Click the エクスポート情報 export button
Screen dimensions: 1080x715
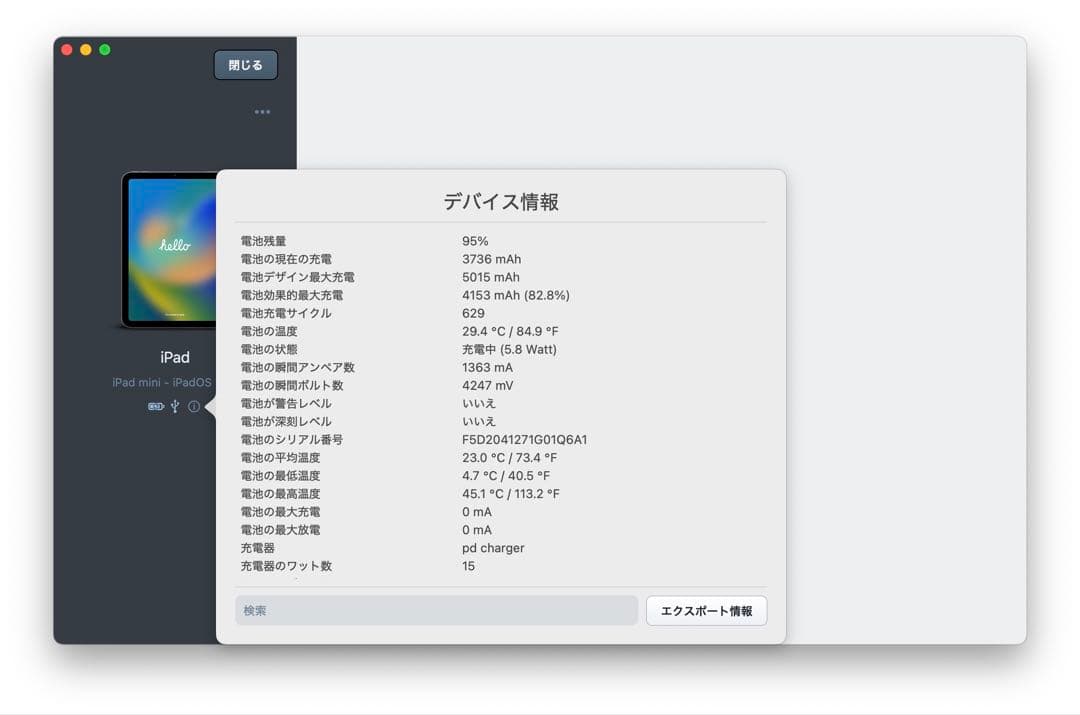707,610
